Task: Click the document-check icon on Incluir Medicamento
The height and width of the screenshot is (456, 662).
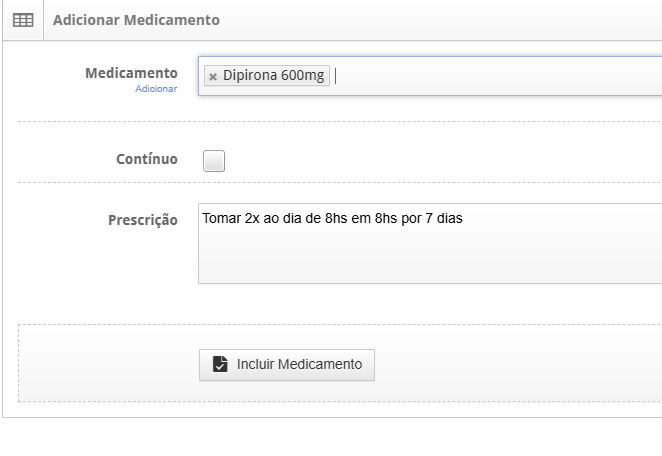Action: [220, 364]
